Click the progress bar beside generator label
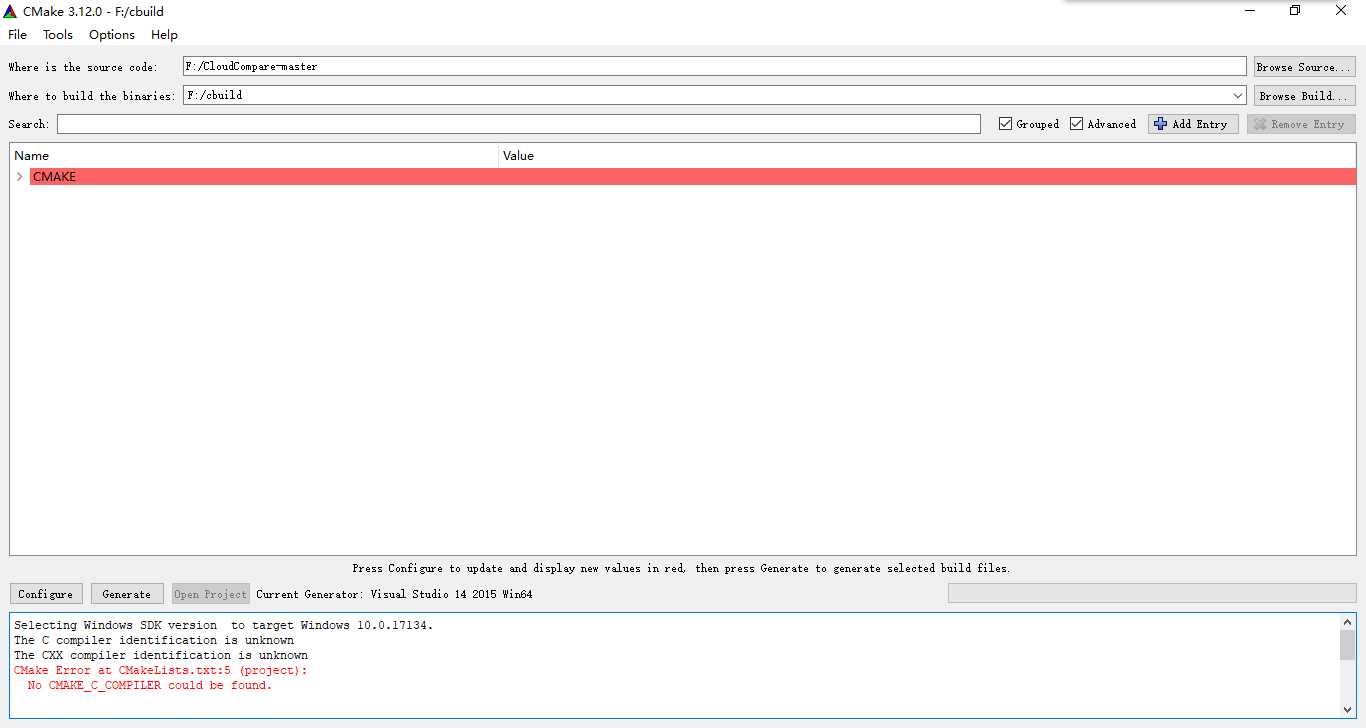This screenshot has width=1366, height=728. point(1152,593)
